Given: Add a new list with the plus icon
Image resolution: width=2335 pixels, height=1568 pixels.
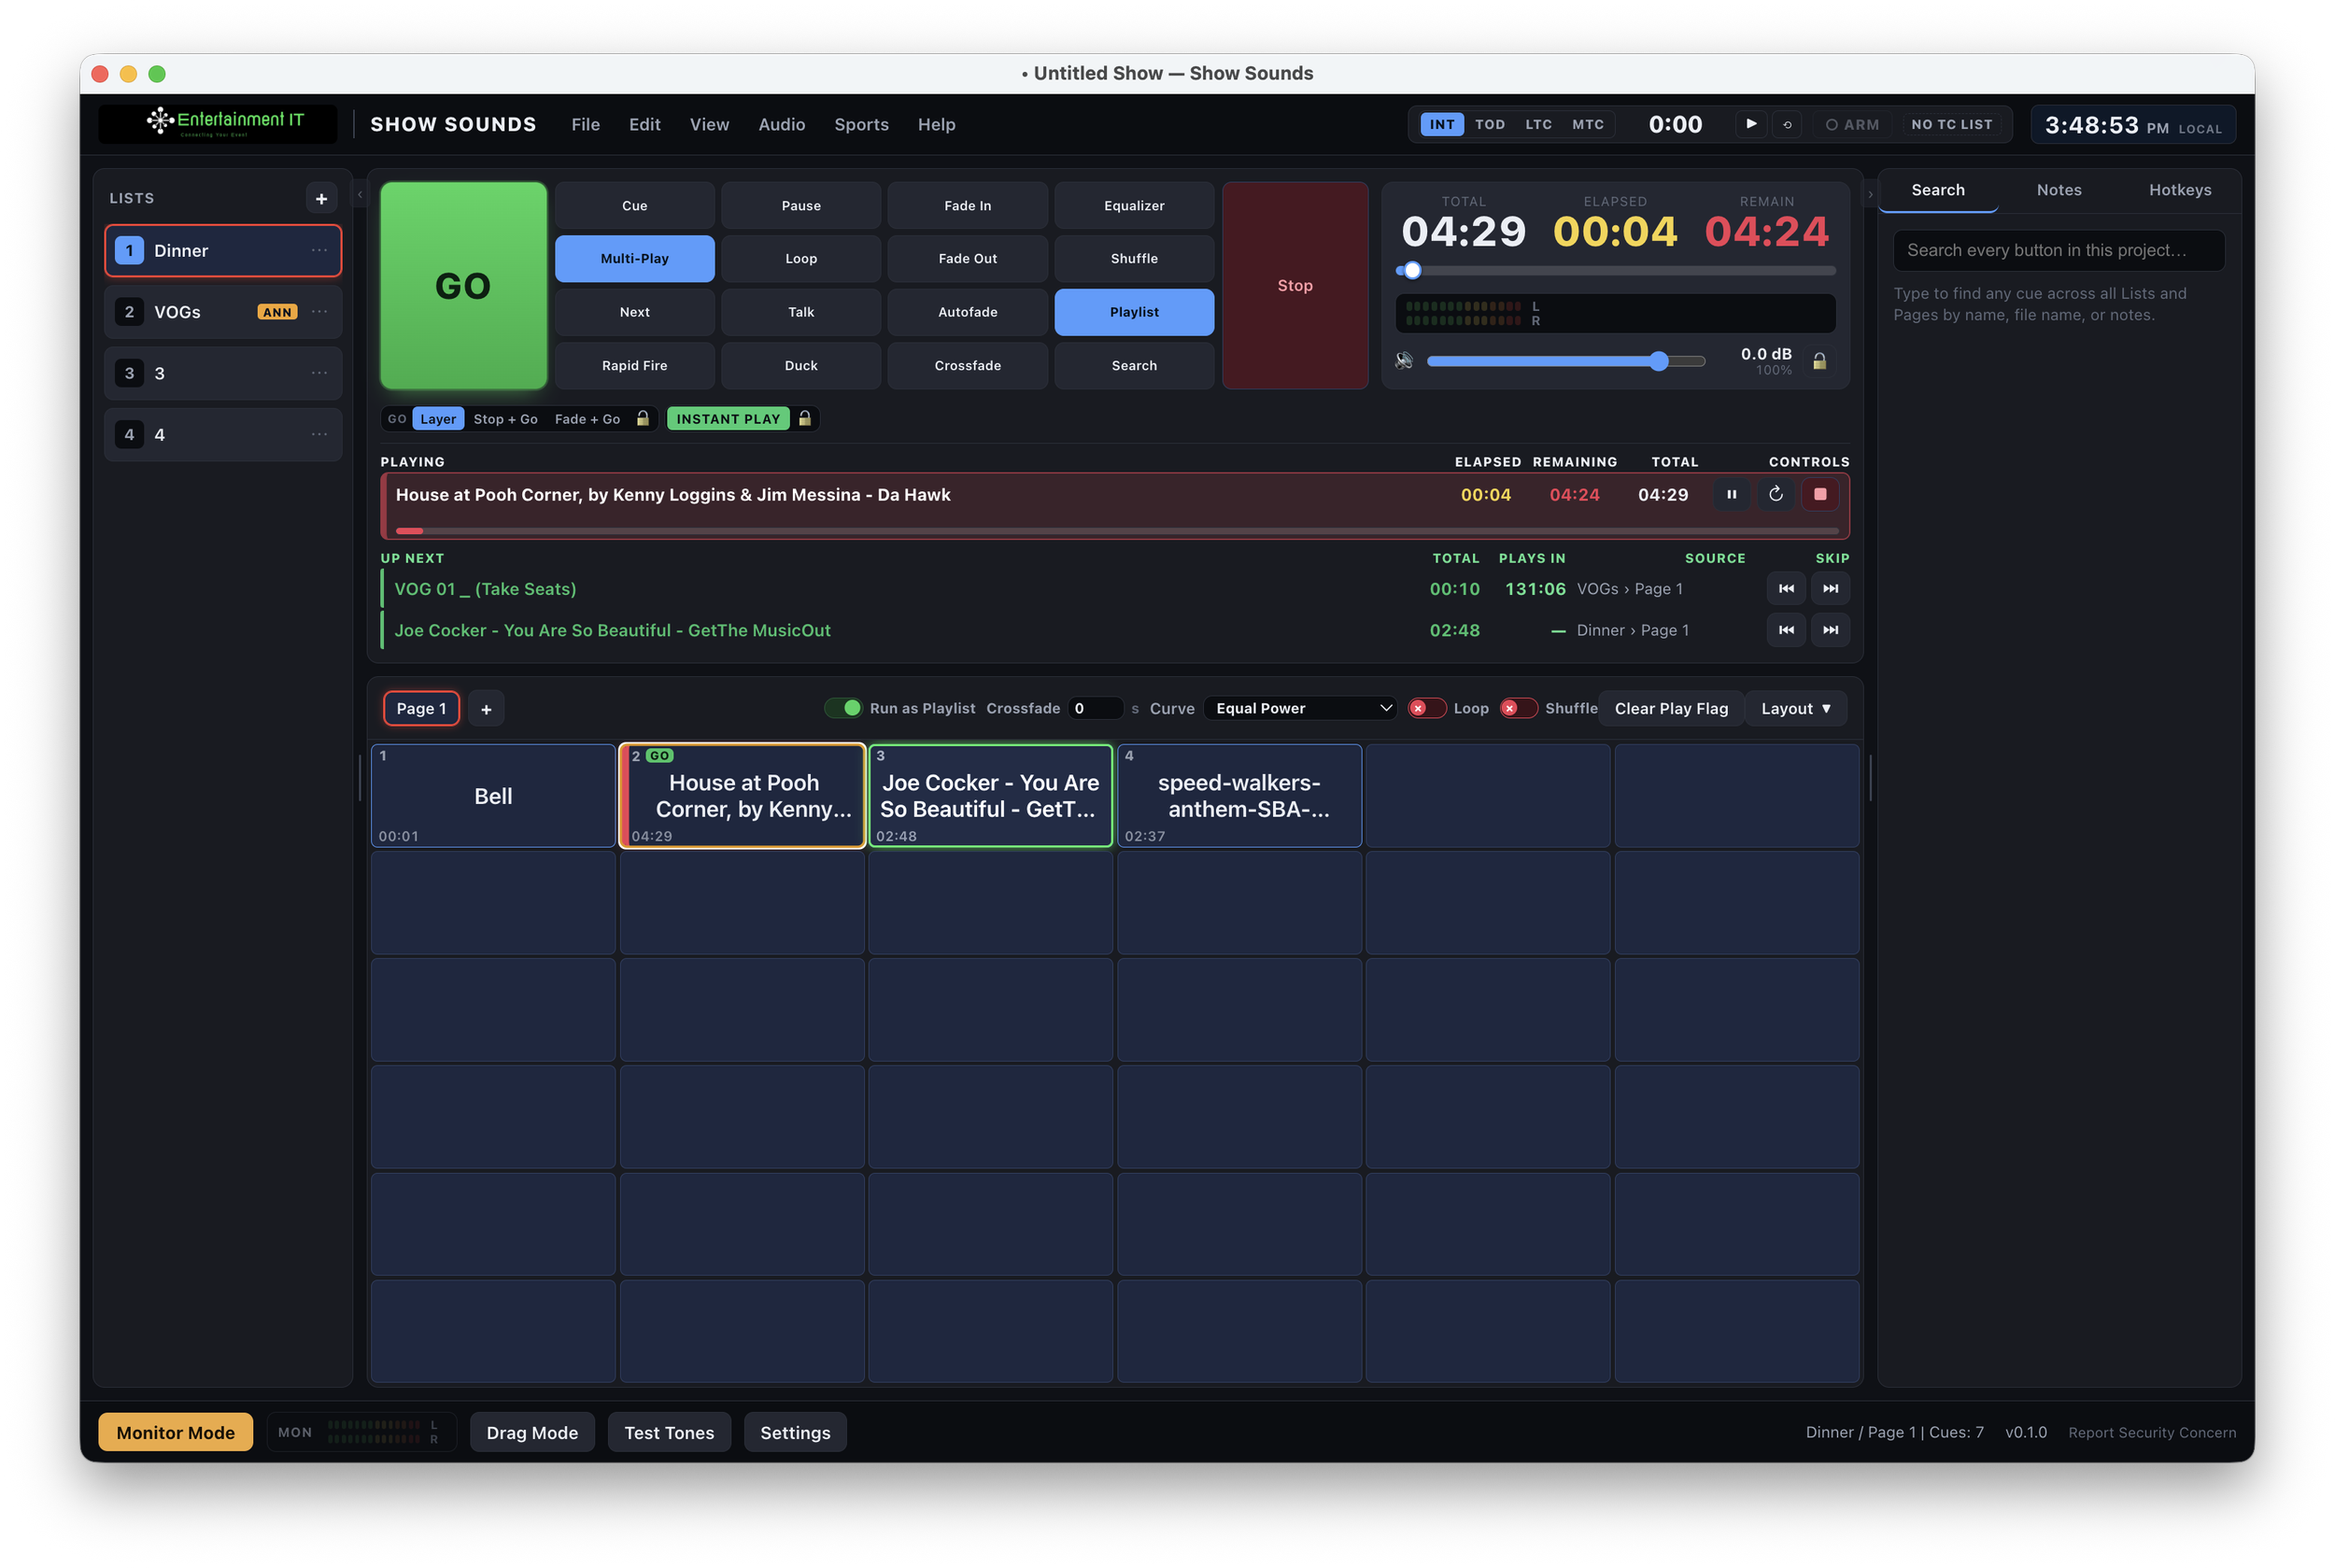Looking at the screenshot, I should point(321,199).
